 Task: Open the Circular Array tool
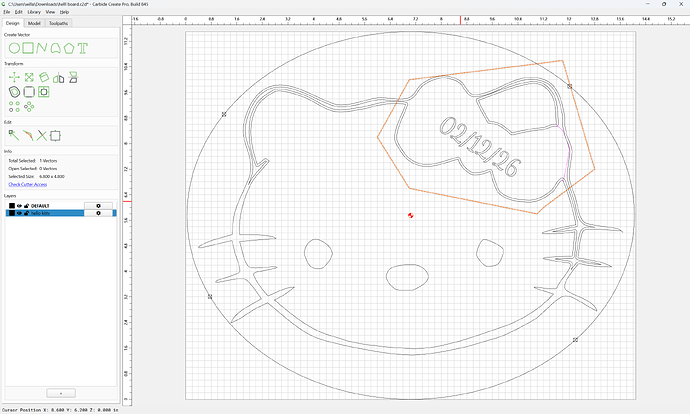[29, 106]
